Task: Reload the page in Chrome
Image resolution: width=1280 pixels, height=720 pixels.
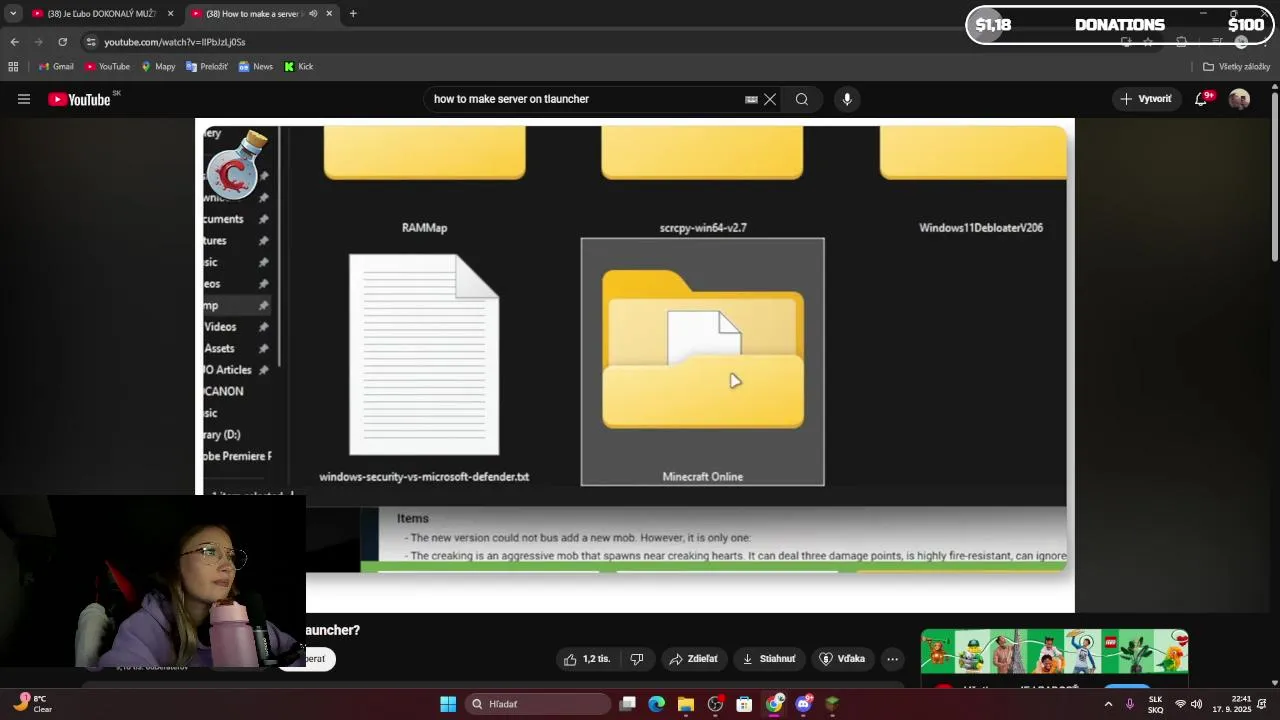Action: click(x=62, y=42)
